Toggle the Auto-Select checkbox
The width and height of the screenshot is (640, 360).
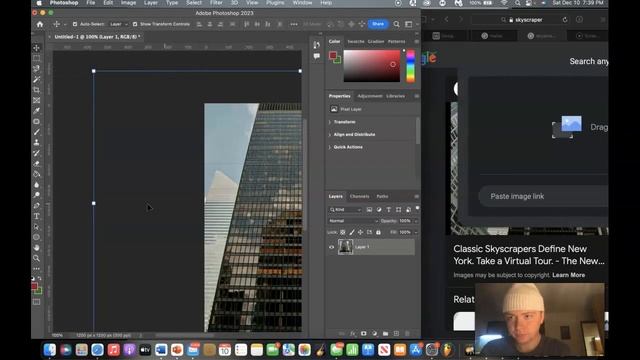75,24
